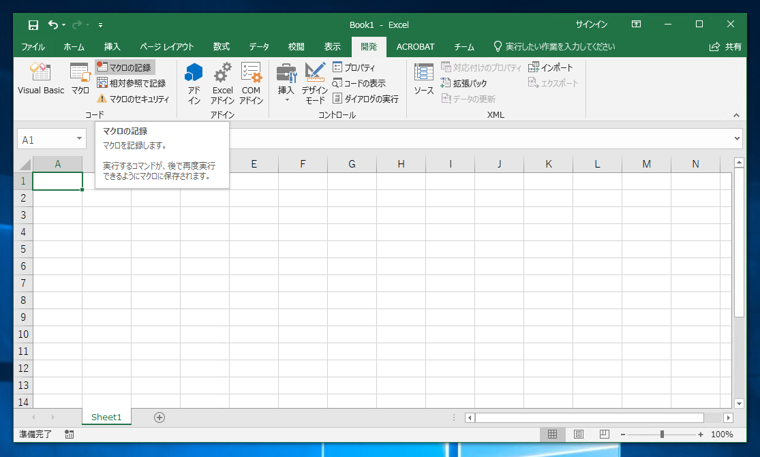Viewport: 760px width, 457px height.
Task: Switch to the ホーム tab
Action: (x=74, y=47)
